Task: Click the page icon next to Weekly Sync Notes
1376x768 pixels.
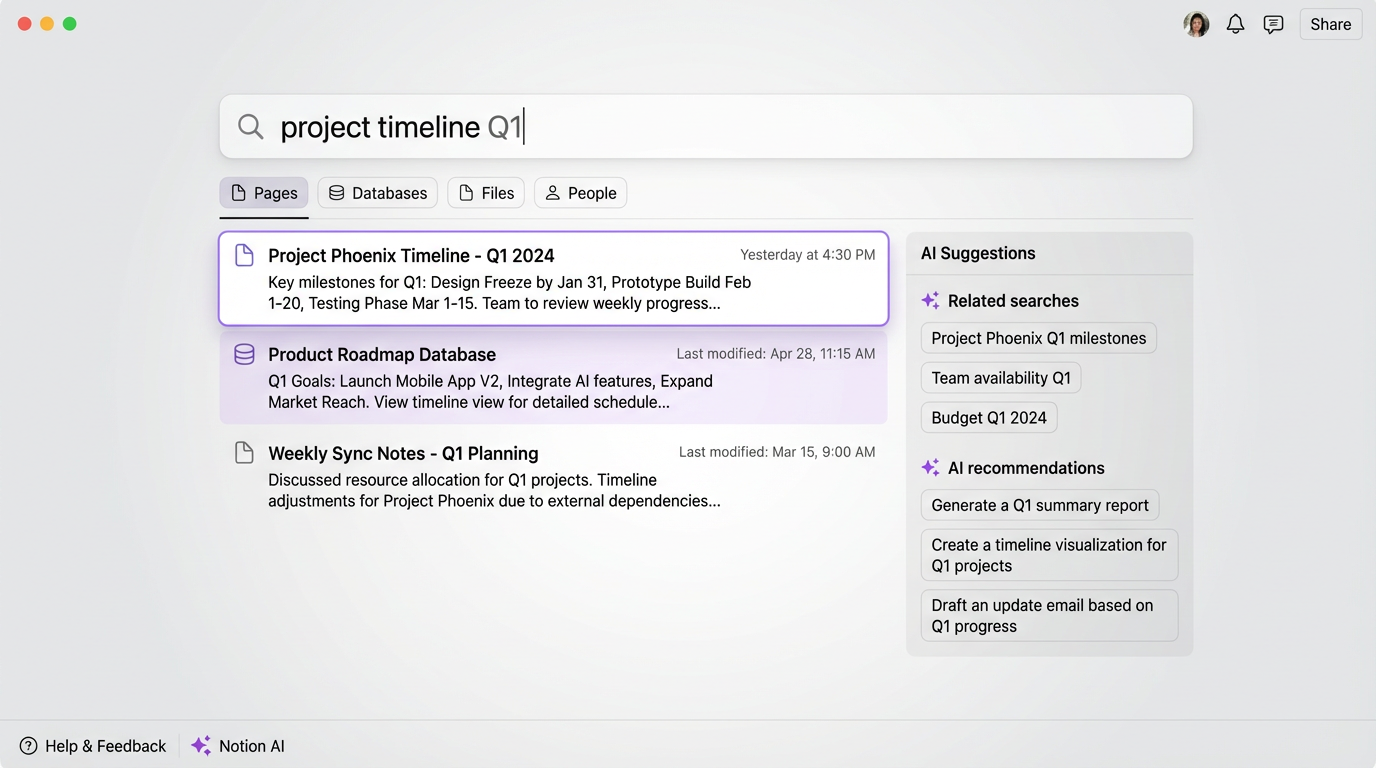Action: (244, 452)
